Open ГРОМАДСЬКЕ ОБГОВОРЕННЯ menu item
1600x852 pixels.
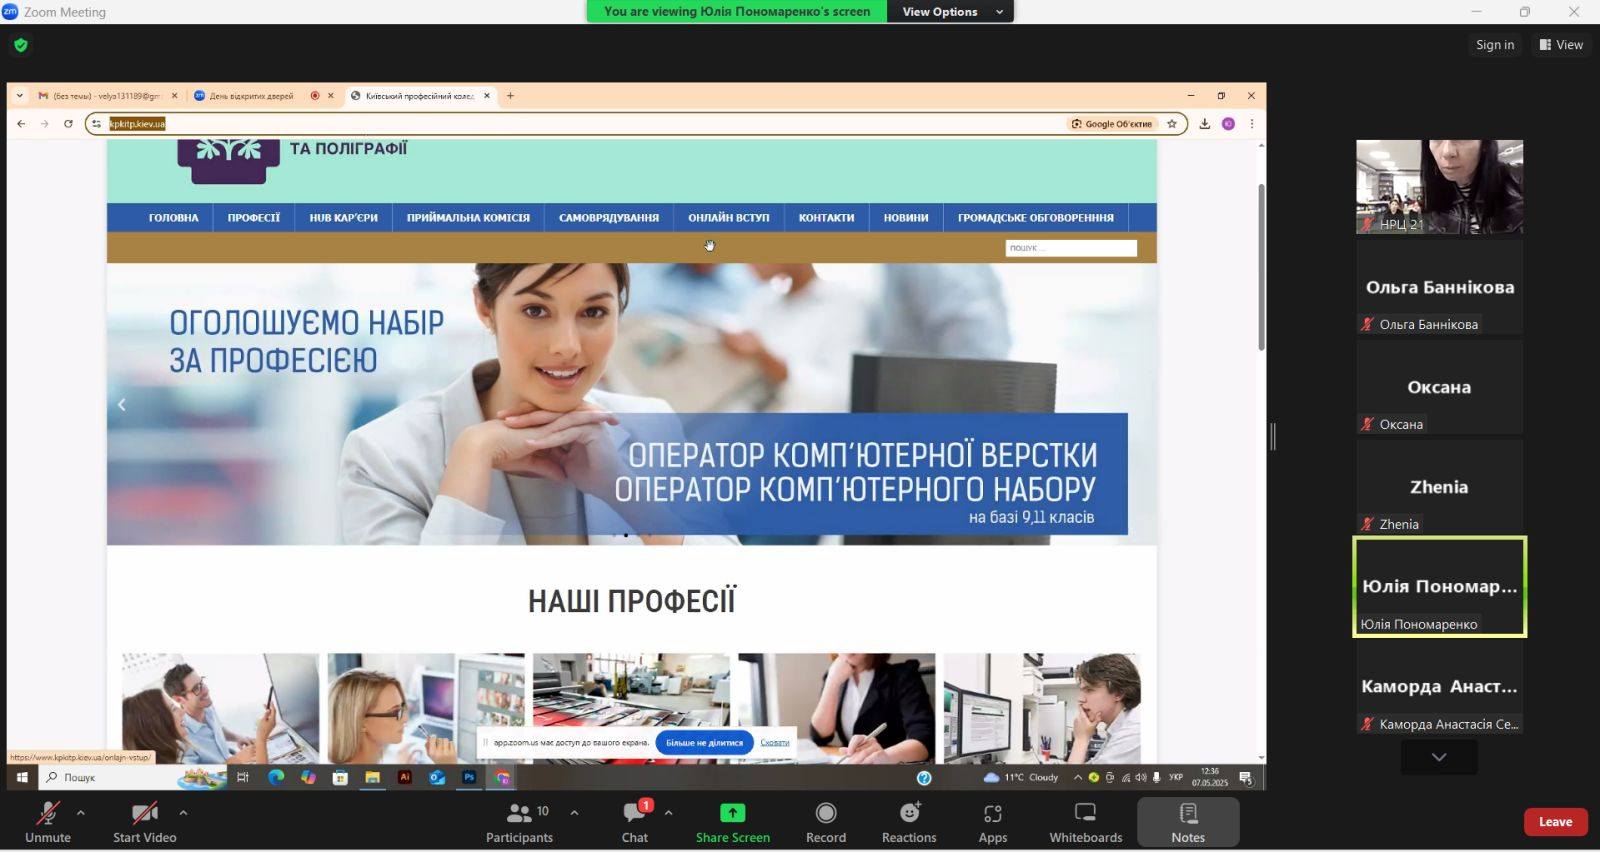(1036, 217)
